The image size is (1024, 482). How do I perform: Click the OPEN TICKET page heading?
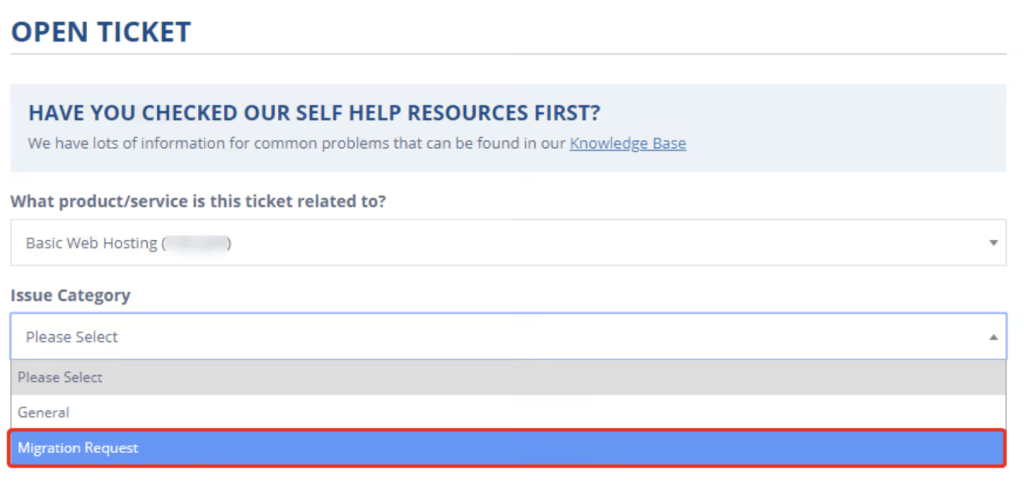coord(100,31)
